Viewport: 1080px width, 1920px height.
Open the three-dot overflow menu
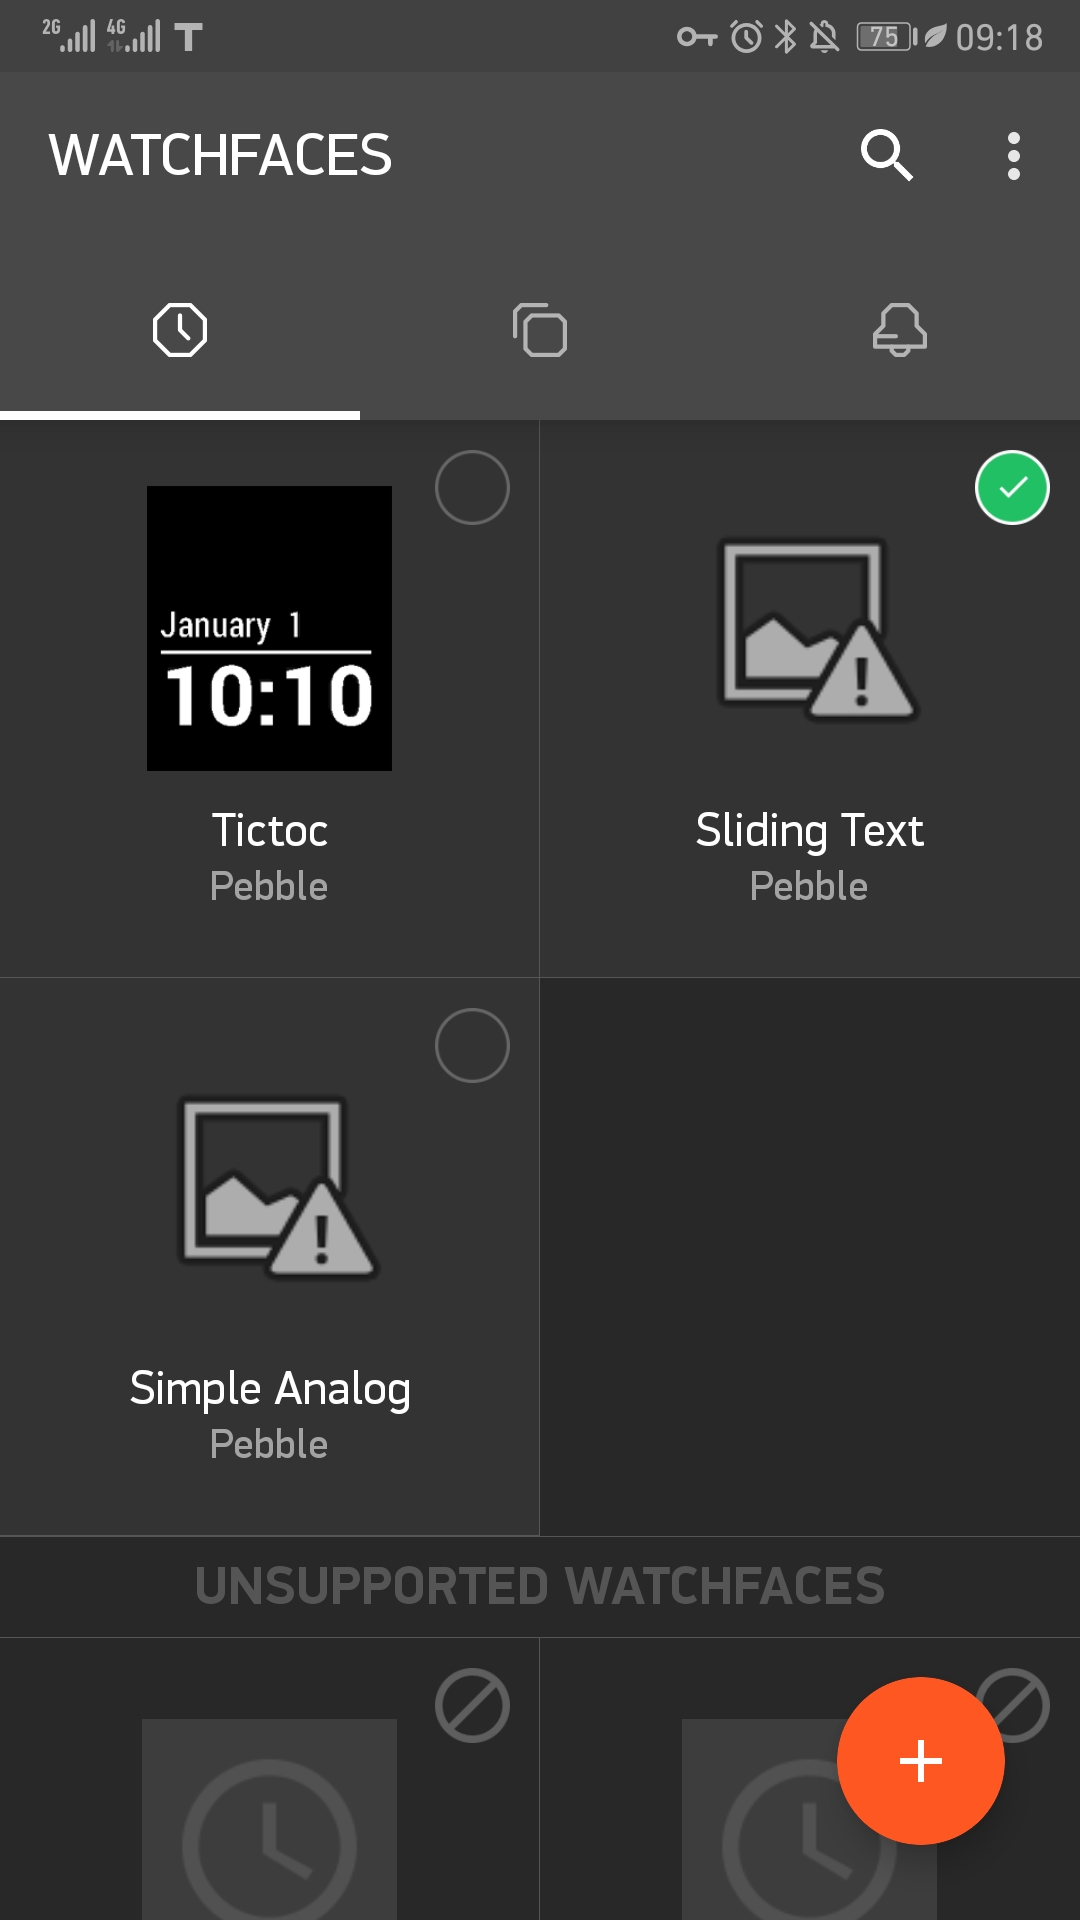(1013, 156)
